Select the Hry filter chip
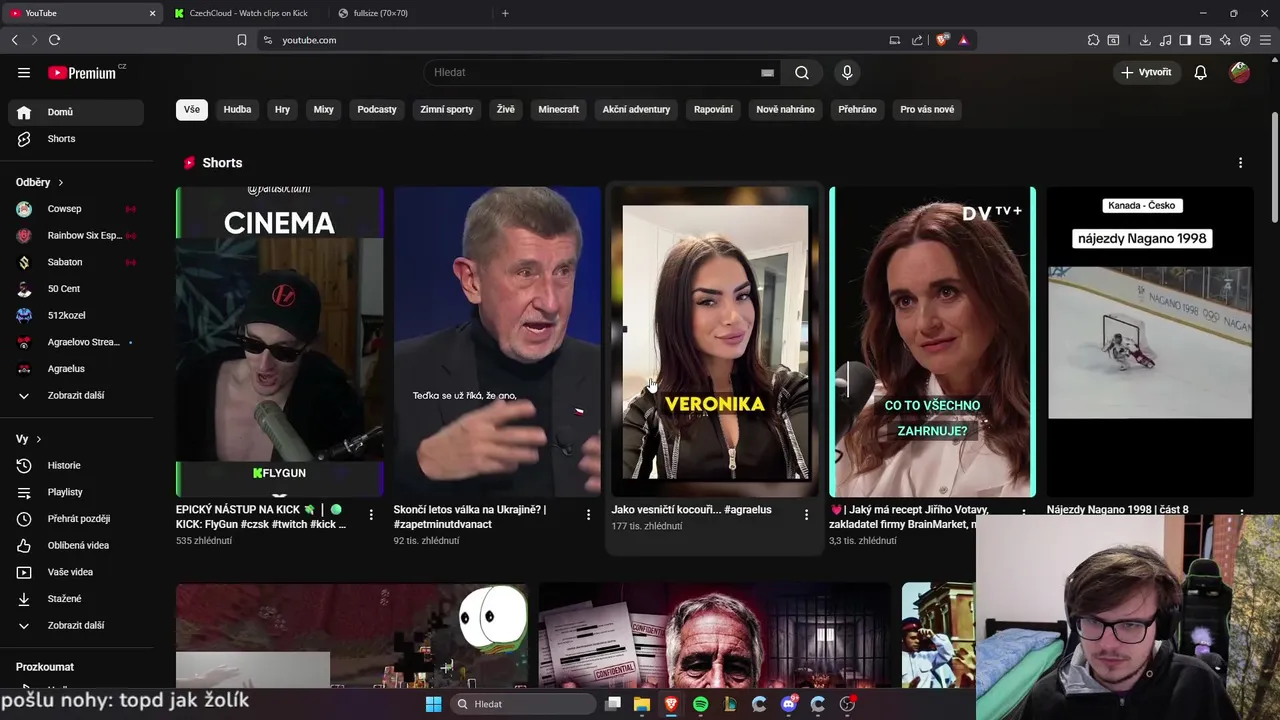 click(283, 109)
